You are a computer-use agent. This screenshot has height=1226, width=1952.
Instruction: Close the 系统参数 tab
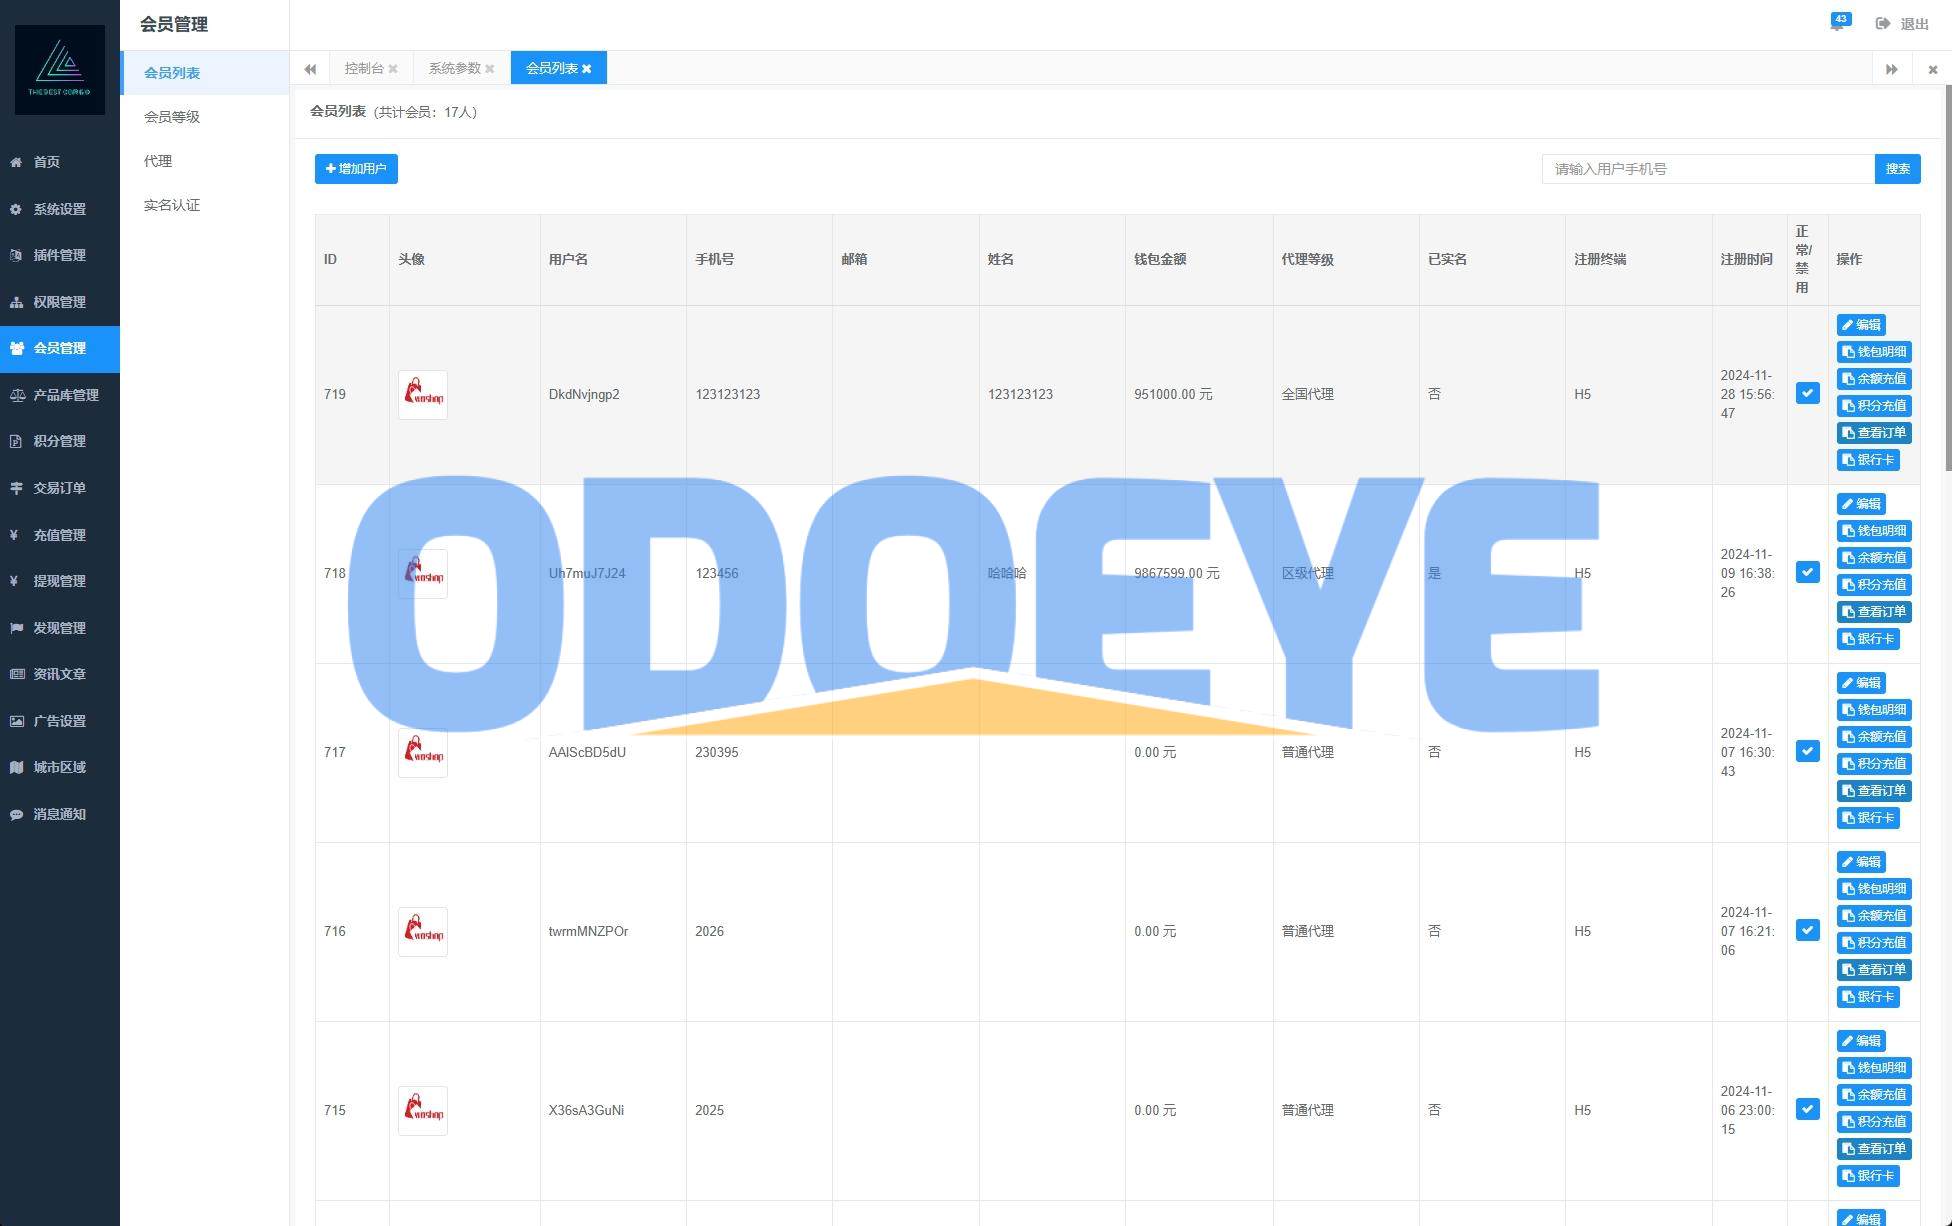click(489, 69)
